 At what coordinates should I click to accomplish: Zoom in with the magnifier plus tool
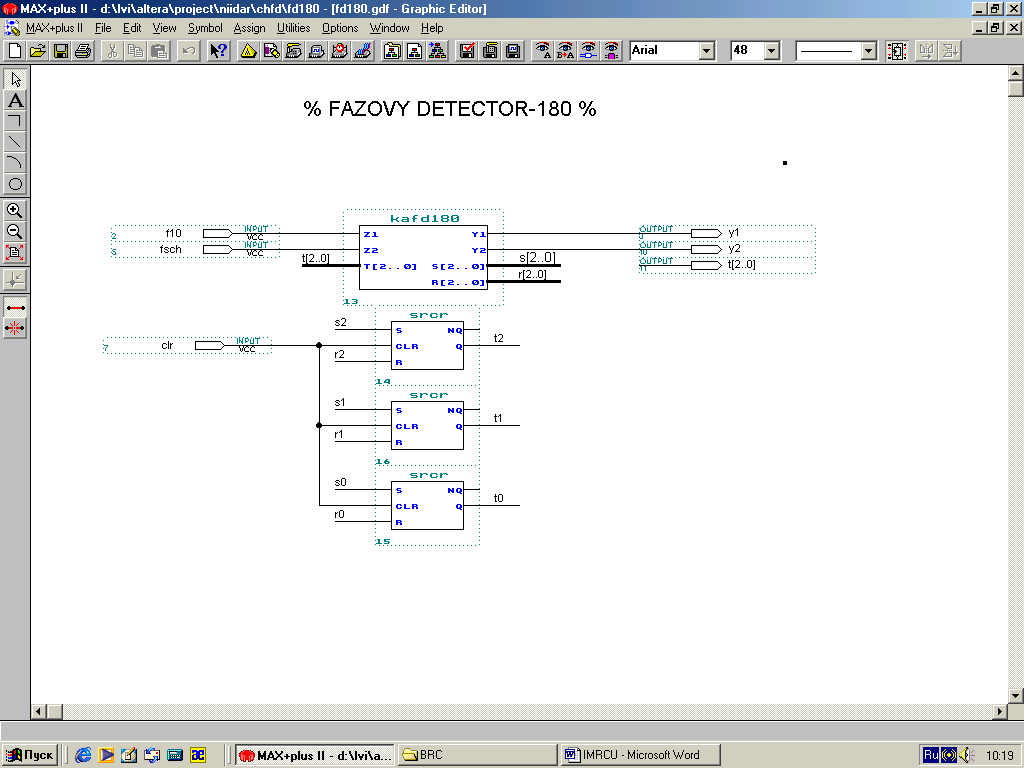[x=15, y=210]
